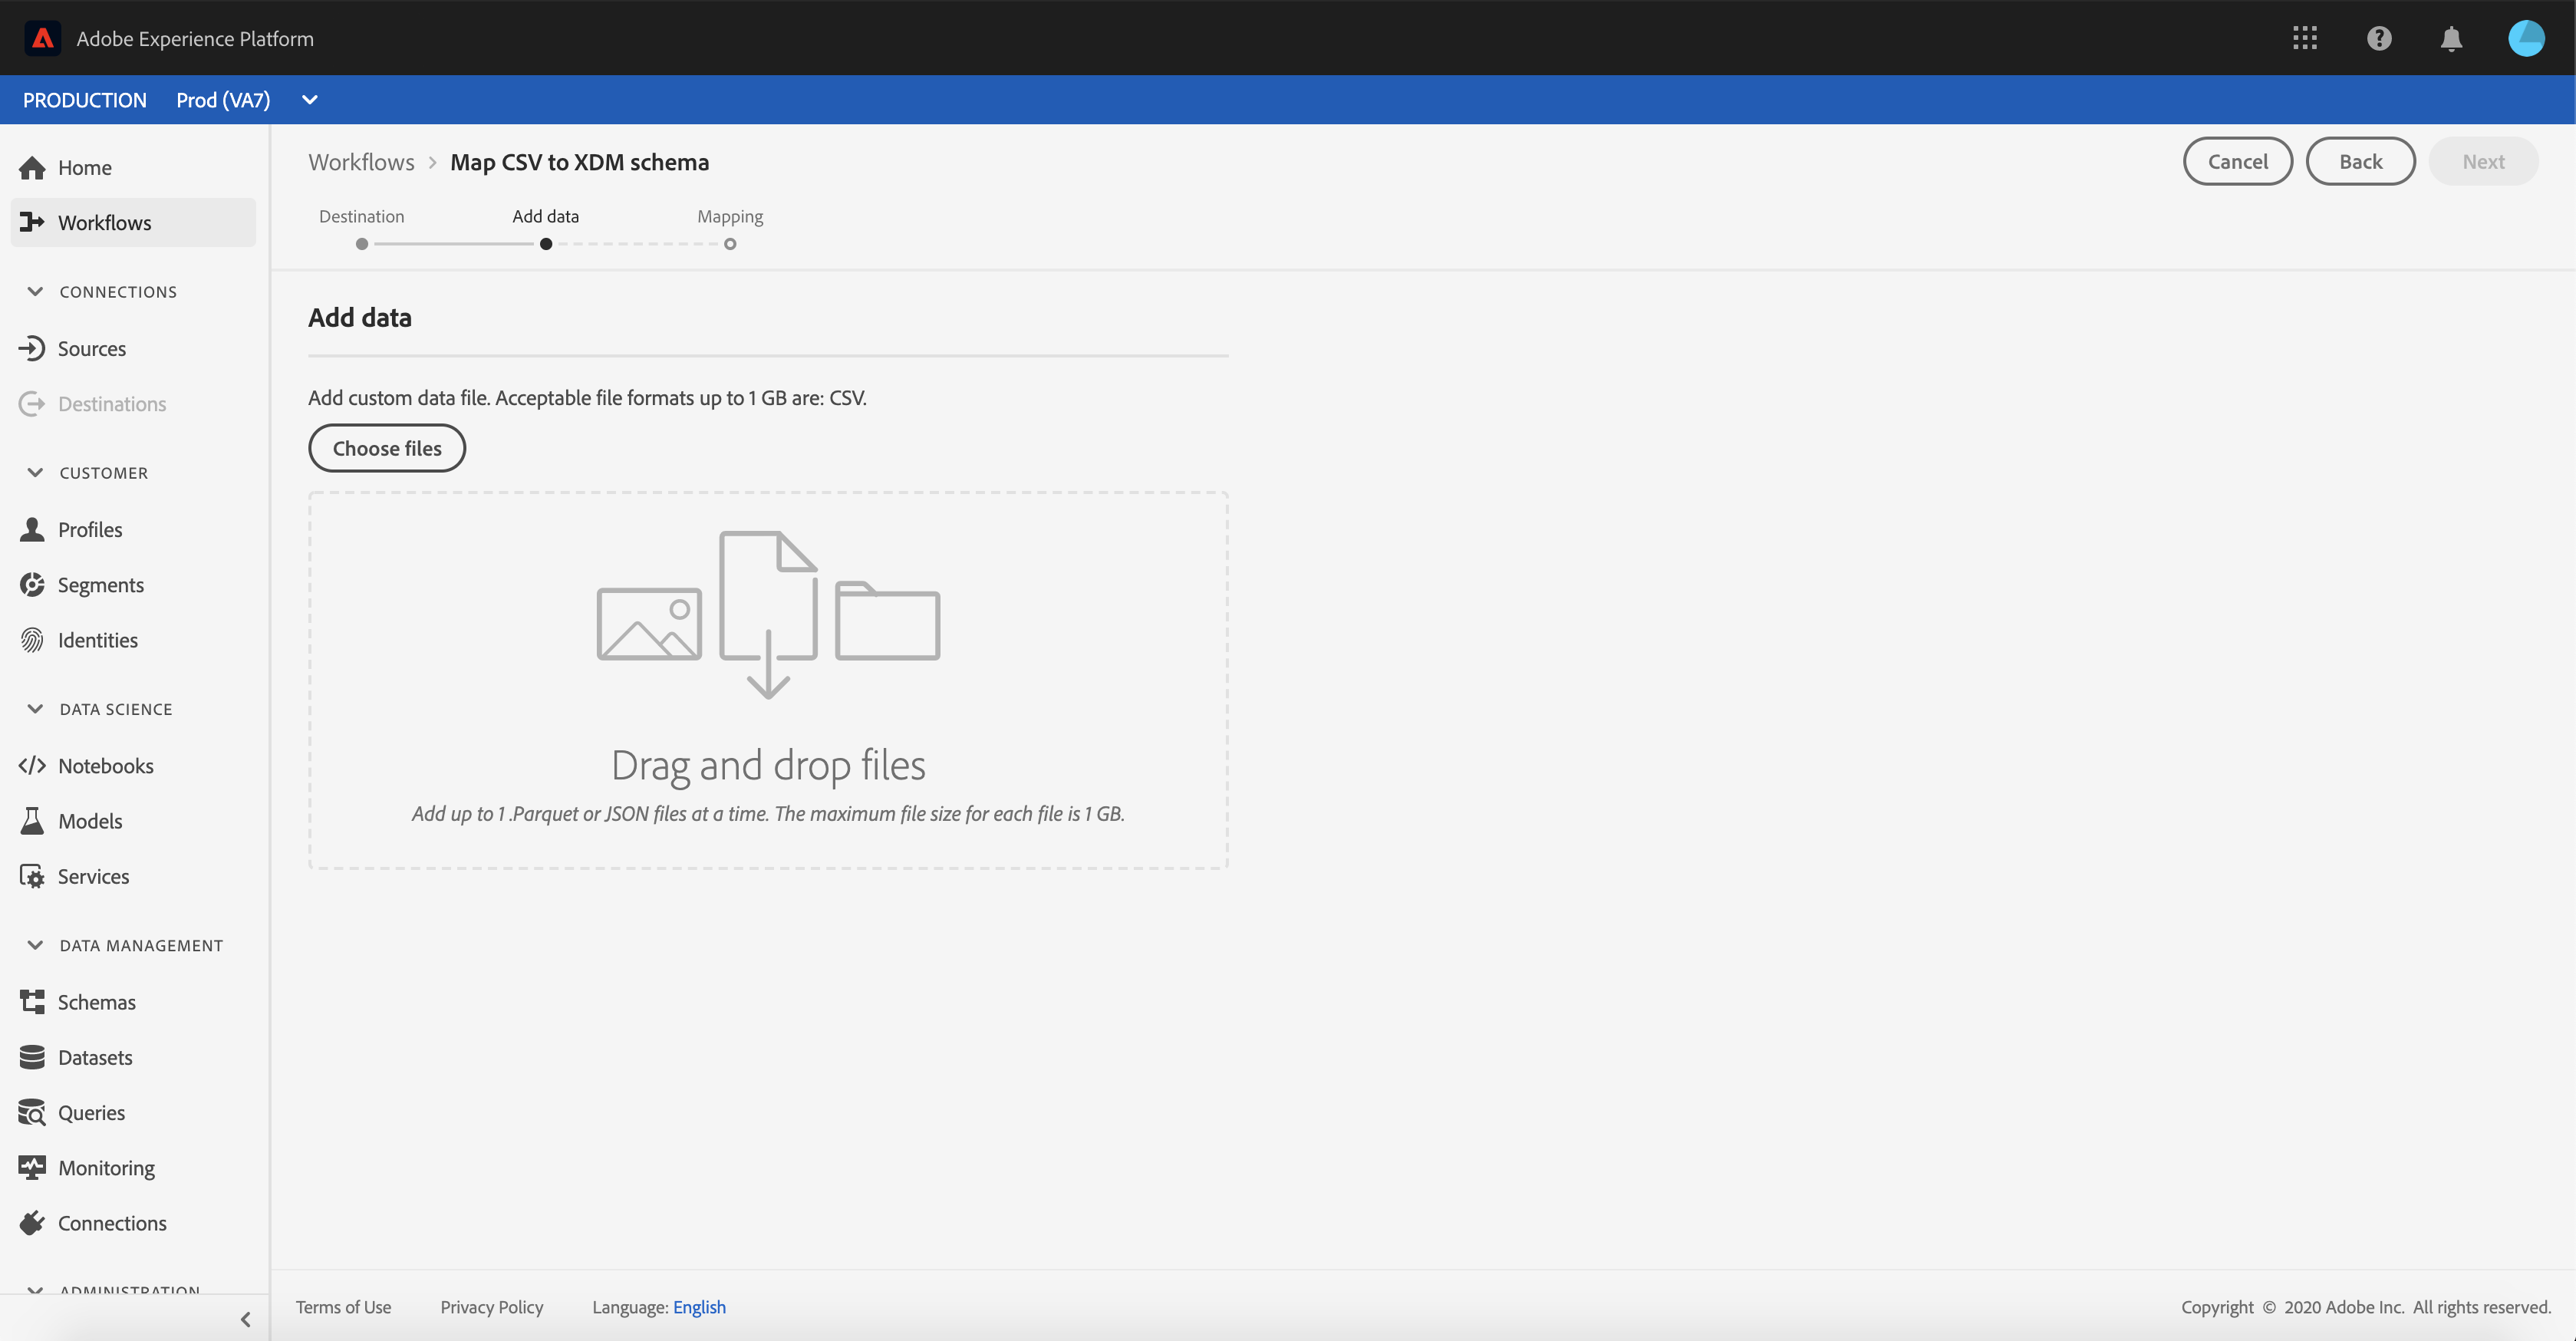
Task: Click the Choose files button
Action: [x=387, y=448]
